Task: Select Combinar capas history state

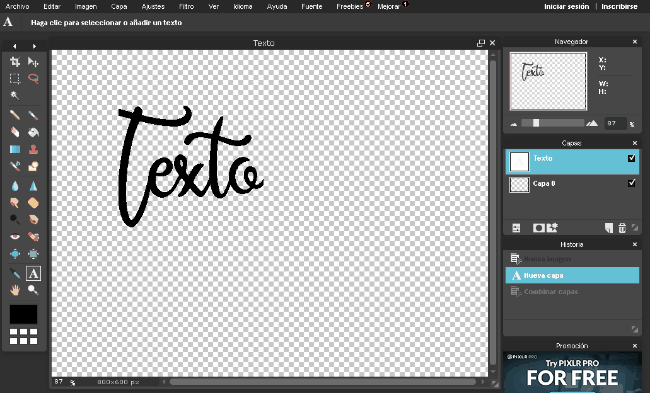Action: [572, 292]
